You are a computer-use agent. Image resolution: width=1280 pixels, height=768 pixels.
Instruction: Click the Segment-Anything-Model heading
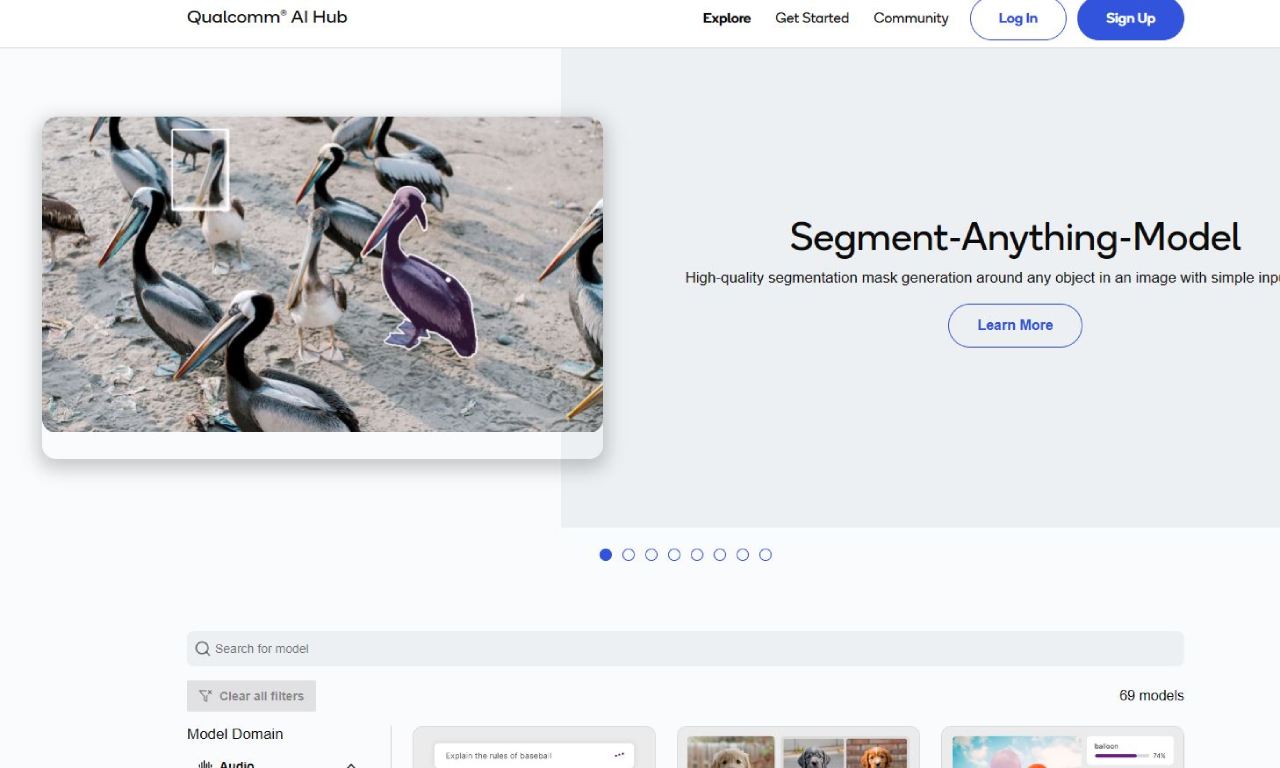click(x=1015, y=238)
